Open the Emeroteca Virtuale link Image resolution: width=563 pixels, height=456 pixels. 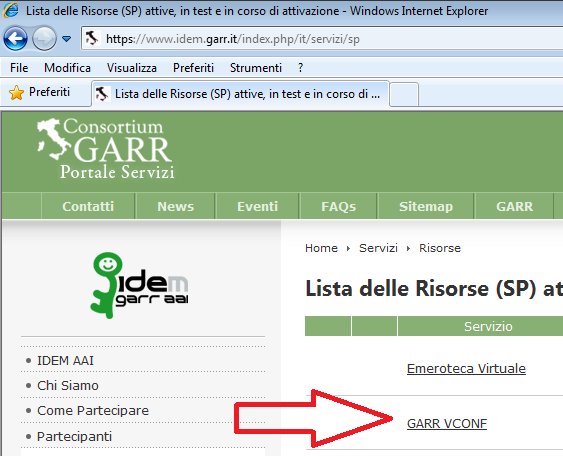click(466, 368)
